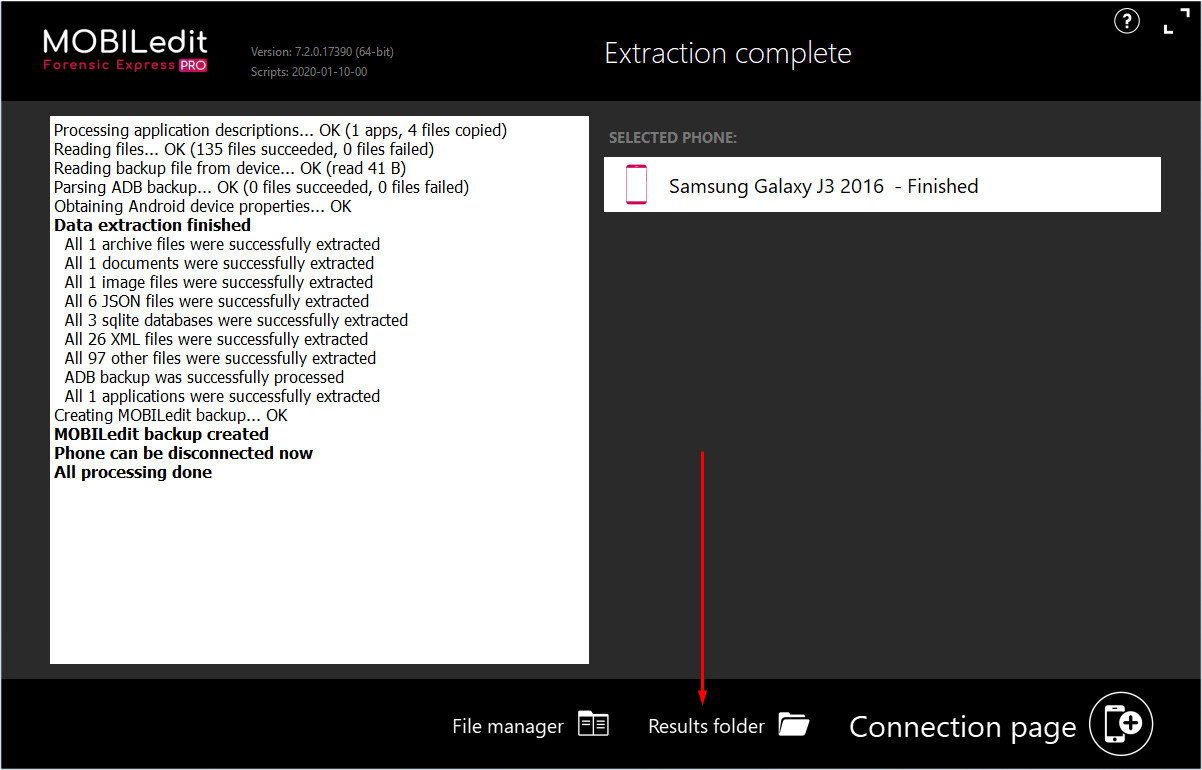The image size is (1202, 770).
Task: Click the MOBILedit Forensic Express logo
Action: pyautogui.click(x=125, y=50)
